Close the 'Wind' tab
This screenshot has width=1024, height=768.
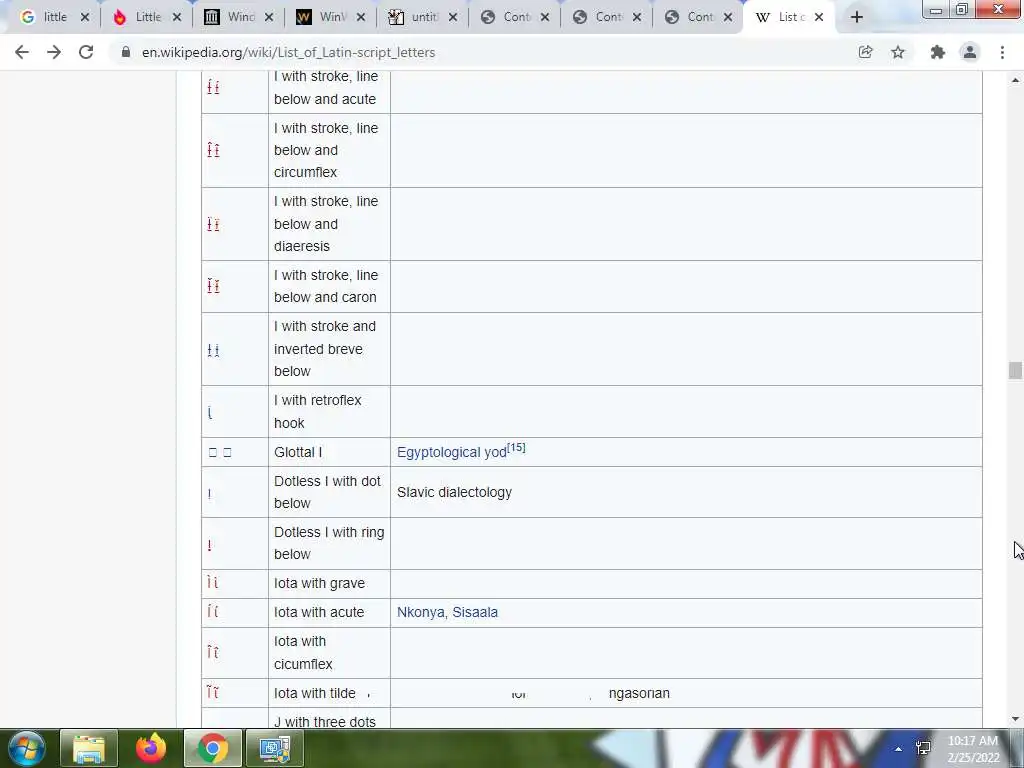click(x=269, y=18)
